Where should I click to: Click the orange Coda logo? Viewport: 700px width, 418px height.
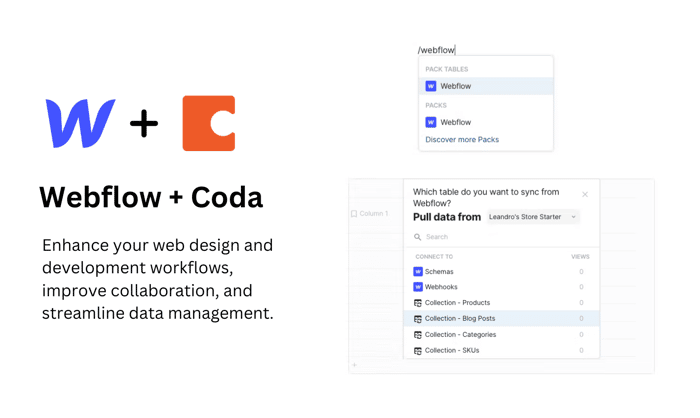pos(208,123)
